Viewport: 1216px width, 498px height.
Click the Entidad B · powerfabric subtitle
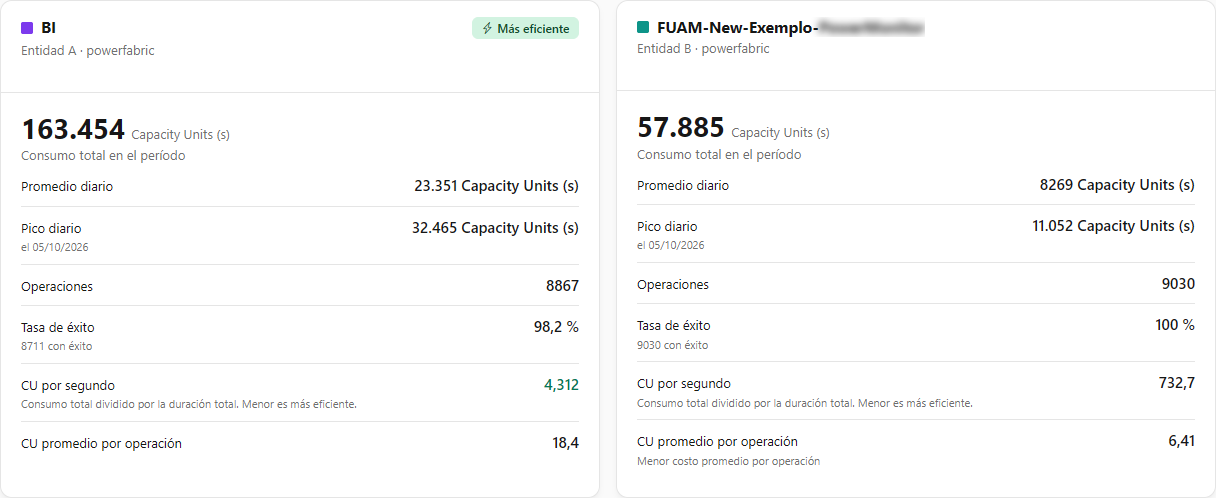(x=704, y=49)
